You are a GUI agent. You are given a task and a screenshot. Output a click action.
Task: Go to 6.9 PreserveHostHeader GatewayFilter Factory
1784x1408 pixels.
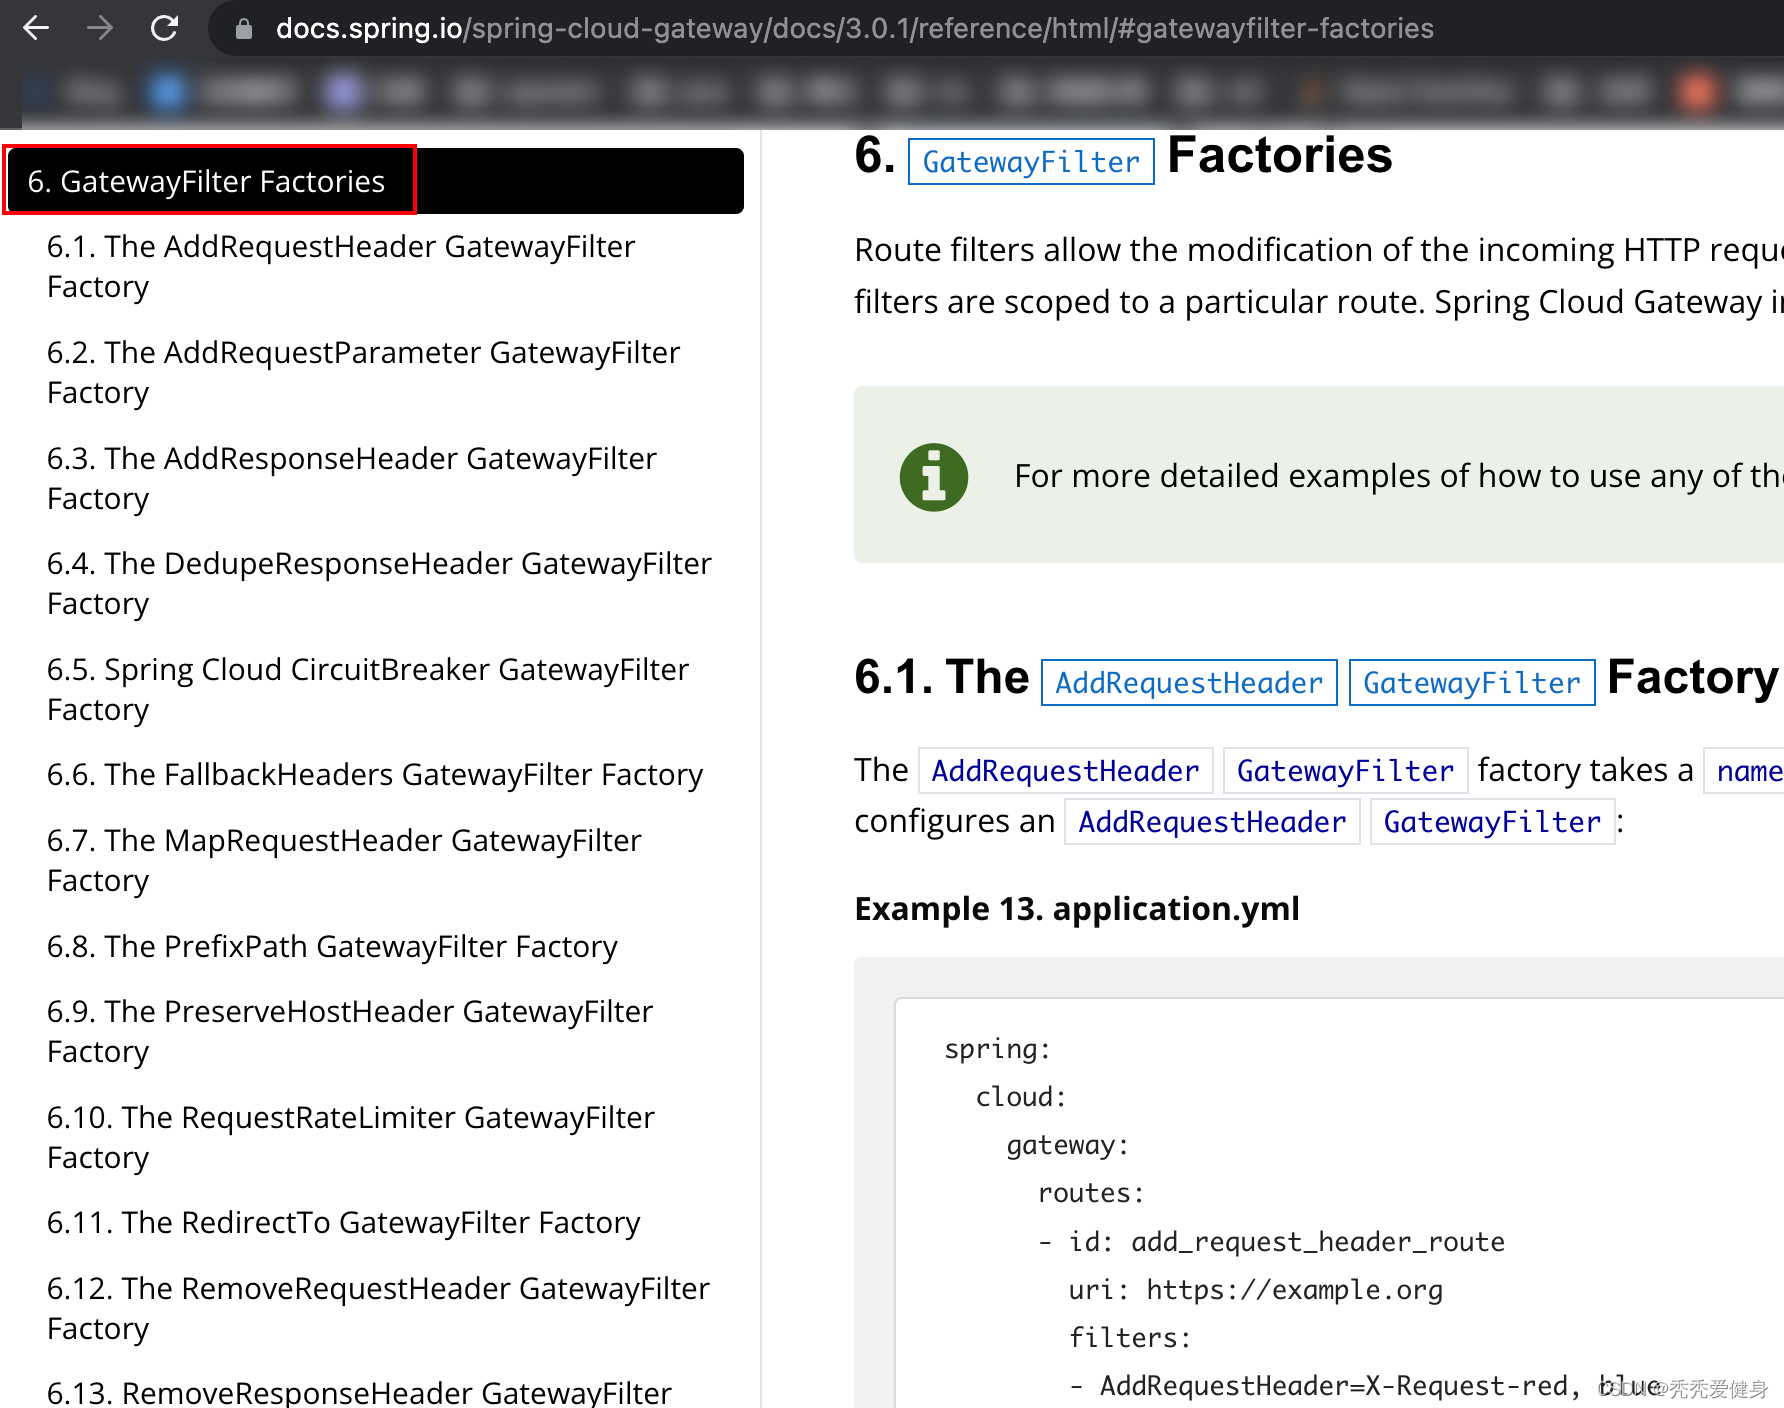point(350,1031)
